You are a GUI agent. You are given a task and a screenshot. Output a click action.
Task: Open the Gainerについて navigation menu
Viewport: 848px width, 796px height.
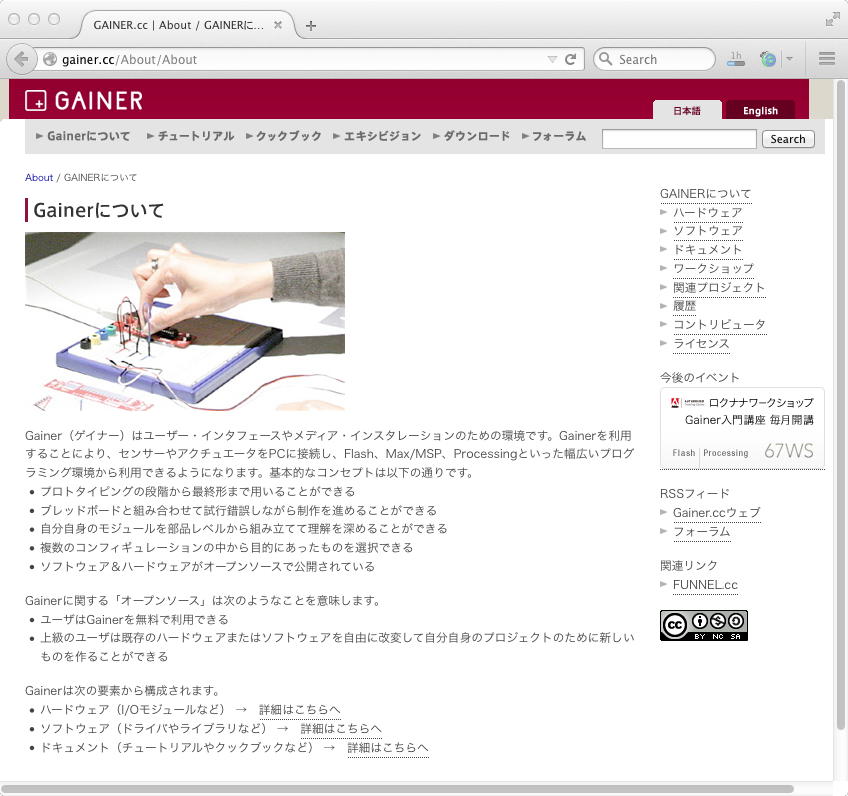pos(83,136)
